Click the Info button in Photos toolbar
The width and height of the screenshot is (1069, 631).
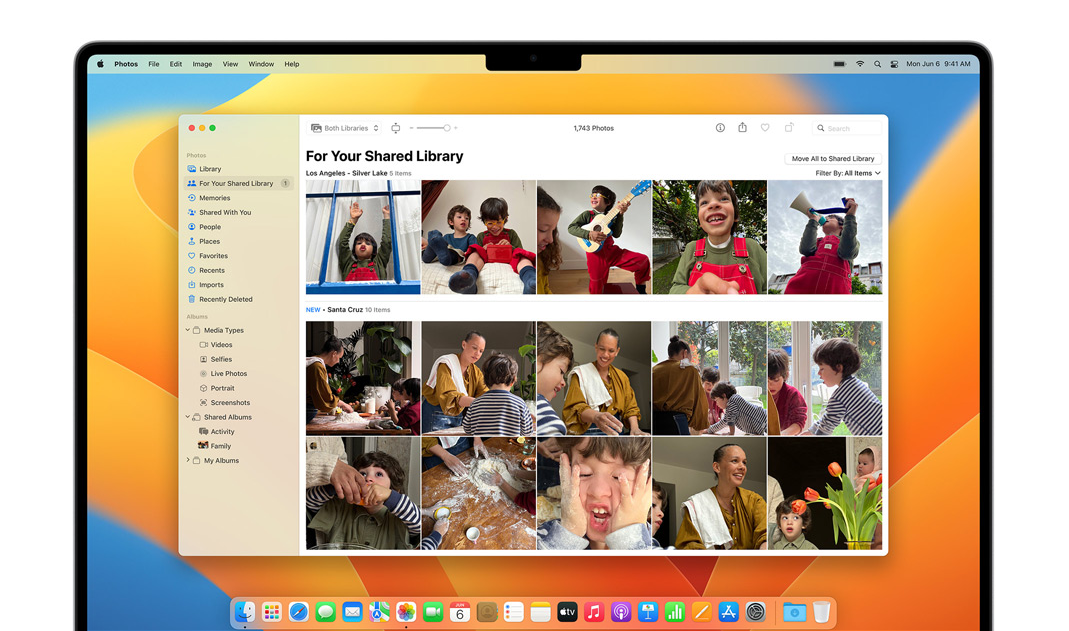pos(720,128)
